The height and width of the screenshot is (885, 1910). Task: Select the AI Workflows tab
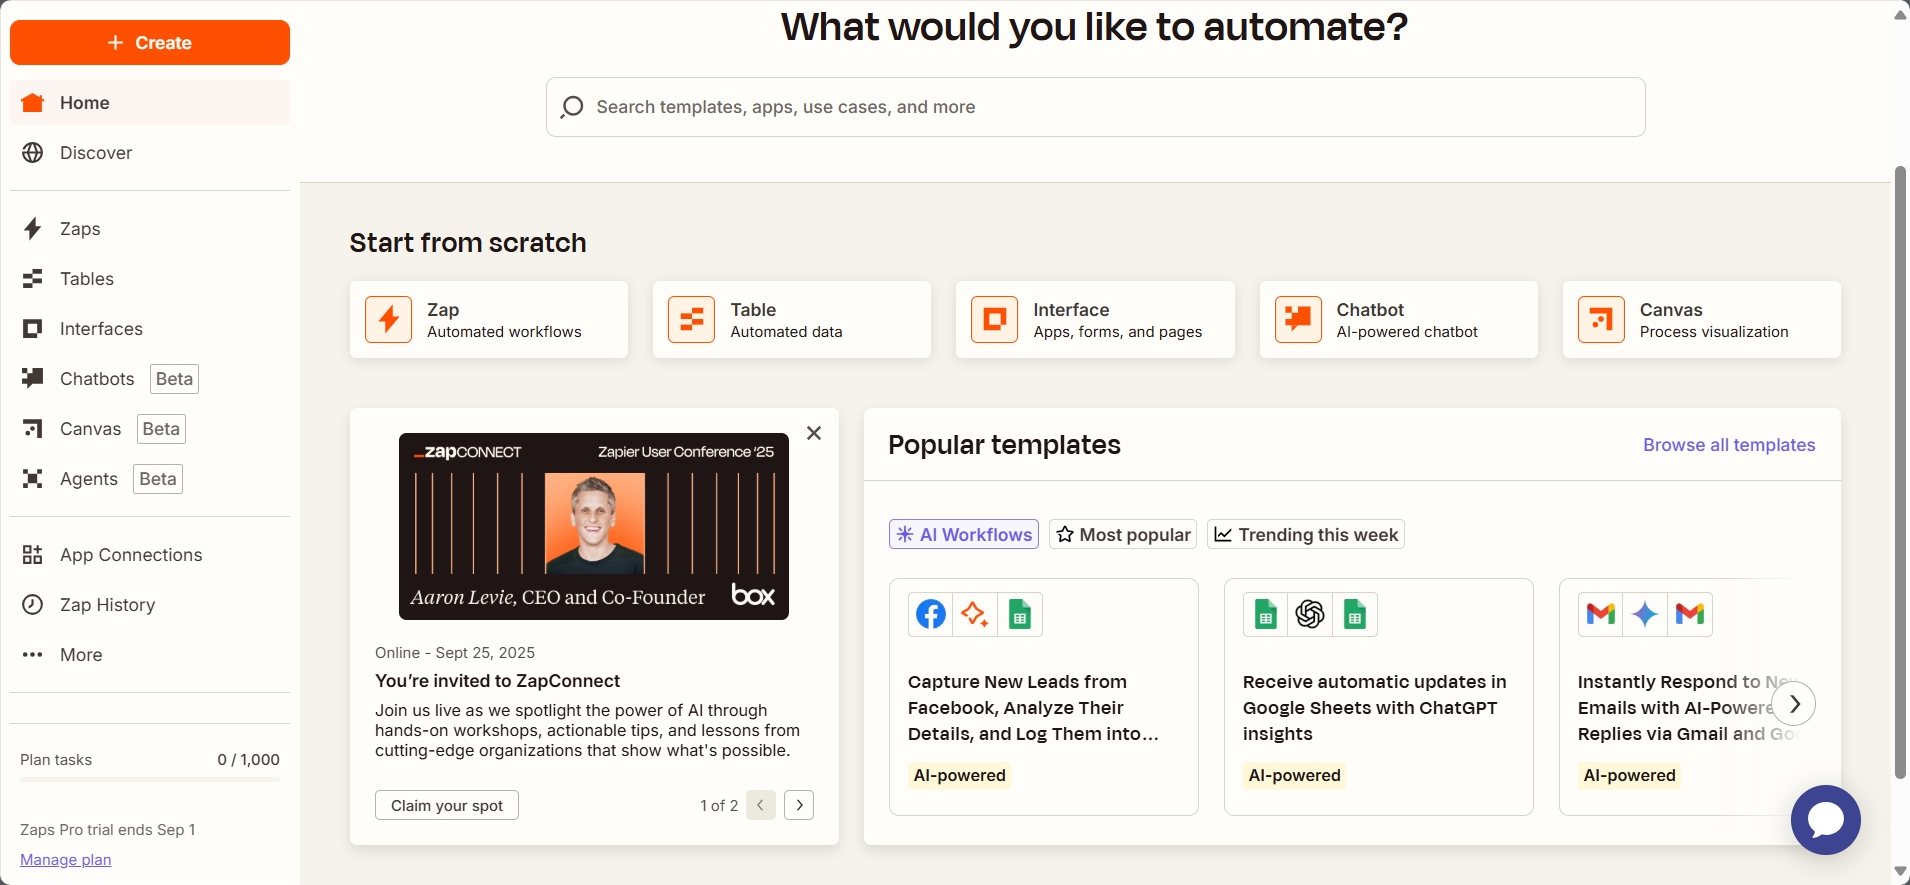click(x=964, y=534)
